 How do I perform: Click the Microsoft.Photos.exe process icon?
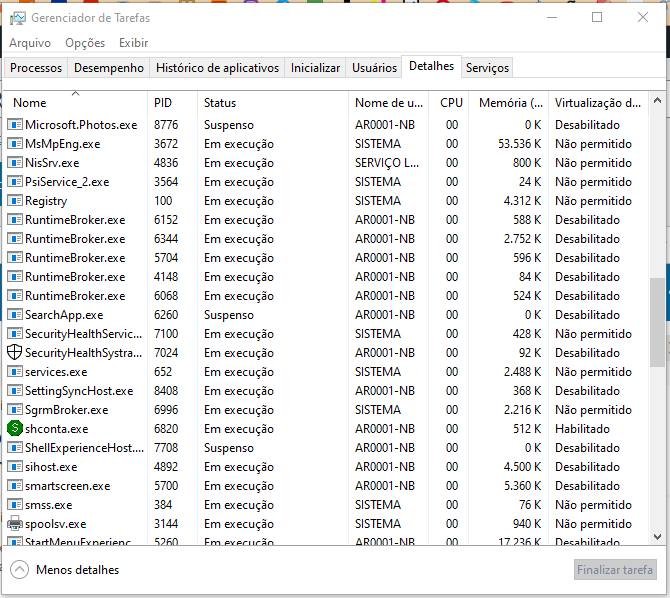pyautogui.click(x=15, y=125)
